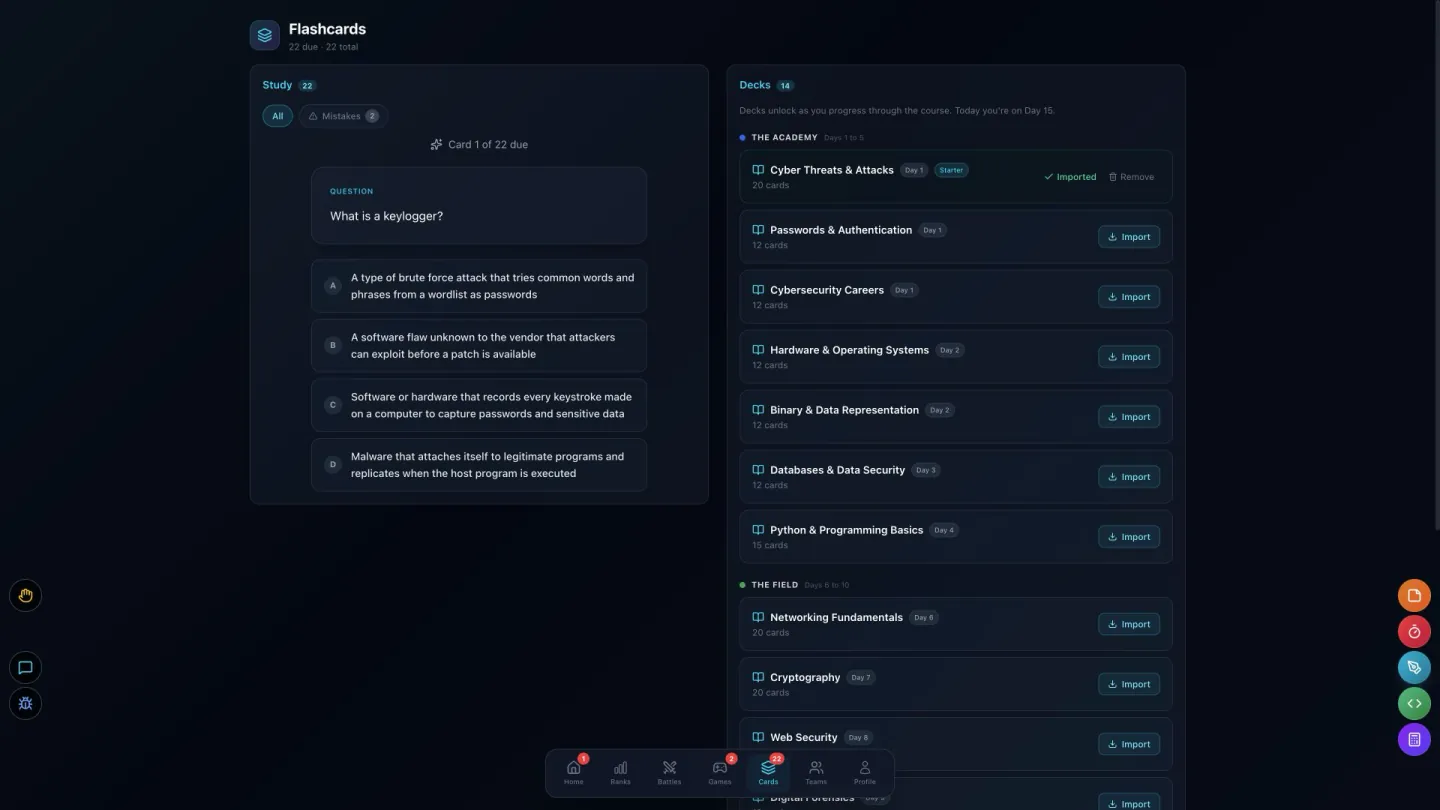Click the book icon beside Web Security
Screen dimensions: 1440x810
point(758,737)
